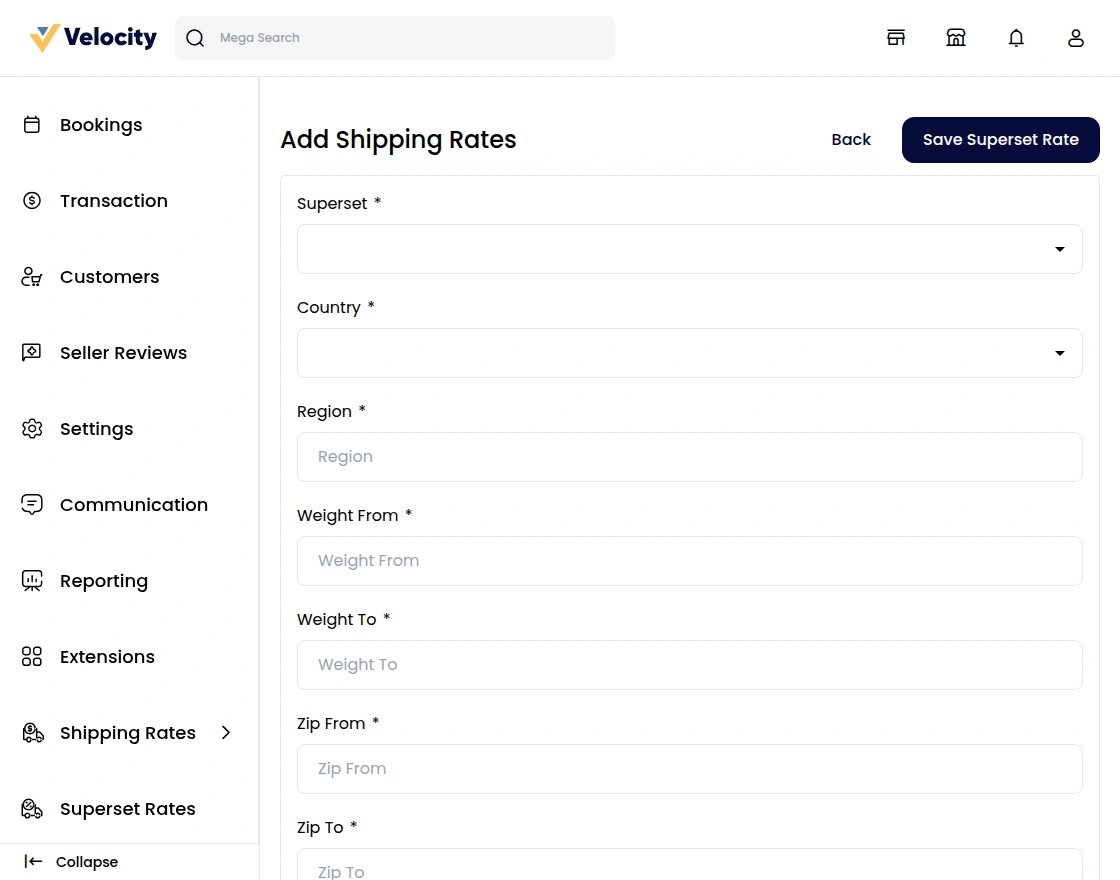
Task: Click into the Weight From field
Action: [x=689, y=561]
